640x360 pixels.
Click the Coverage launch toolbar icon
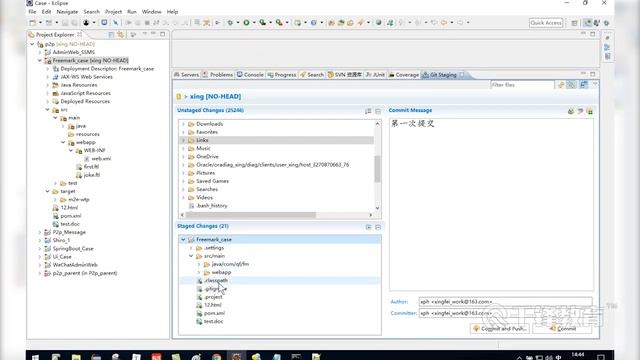(x=263, y=23)
